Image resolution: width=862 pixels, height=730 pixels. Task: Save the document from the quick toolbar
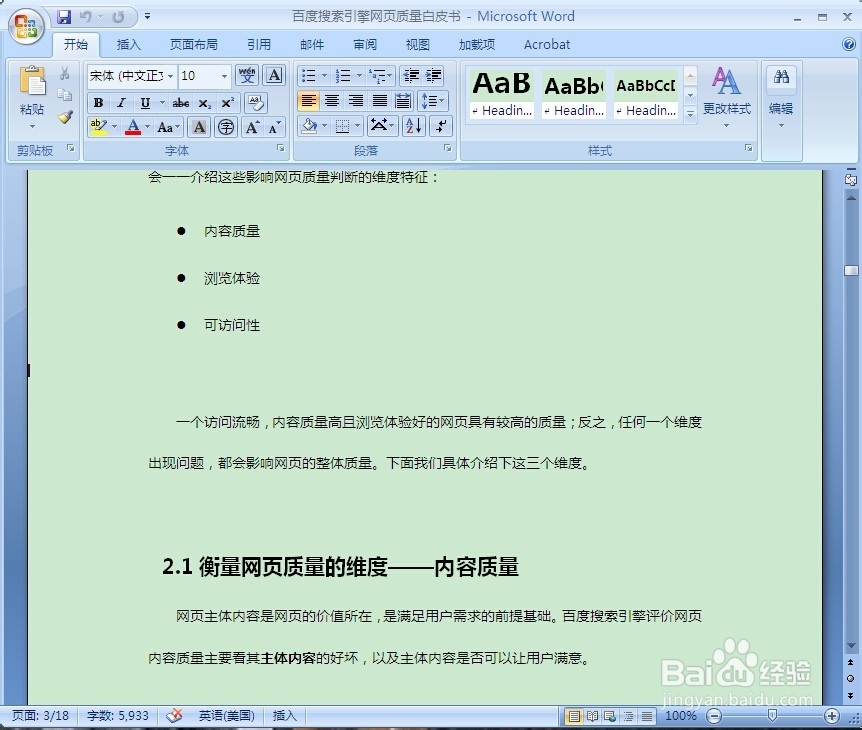(64, 17)
